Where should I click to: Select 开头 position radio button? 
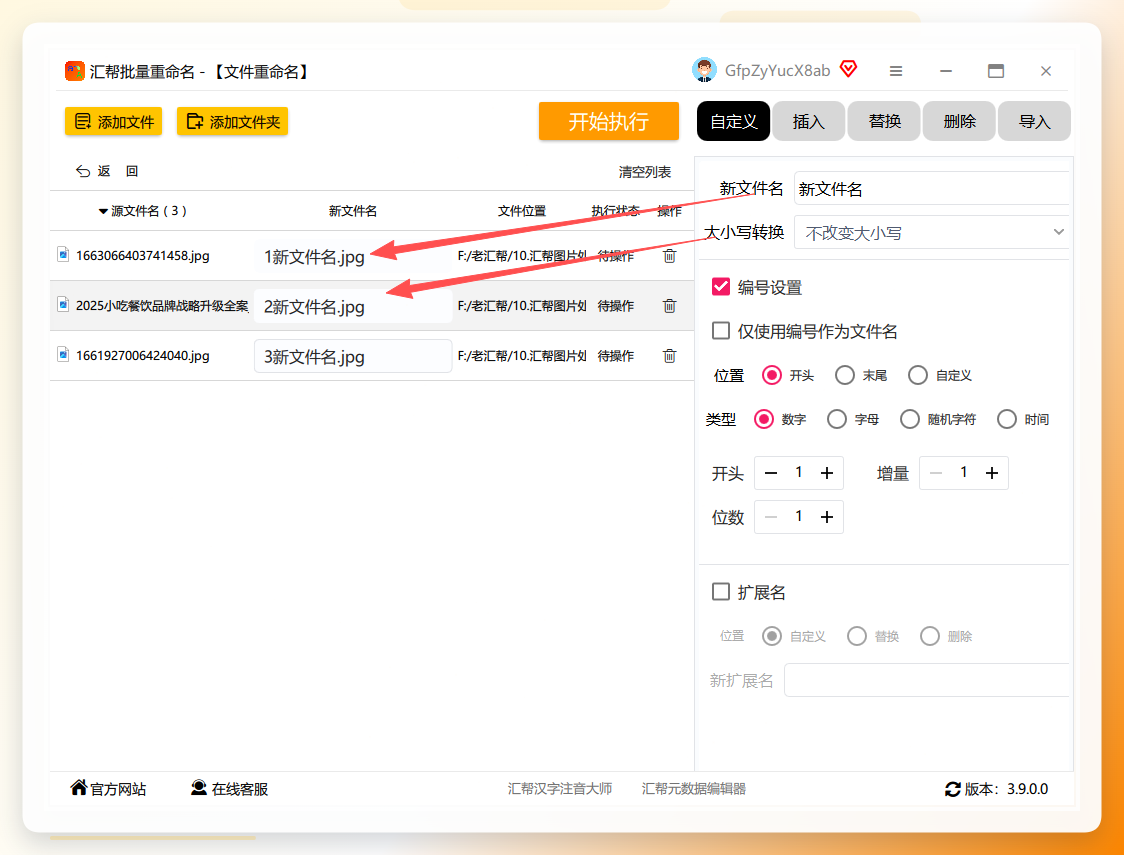click(x=772, y=375)
